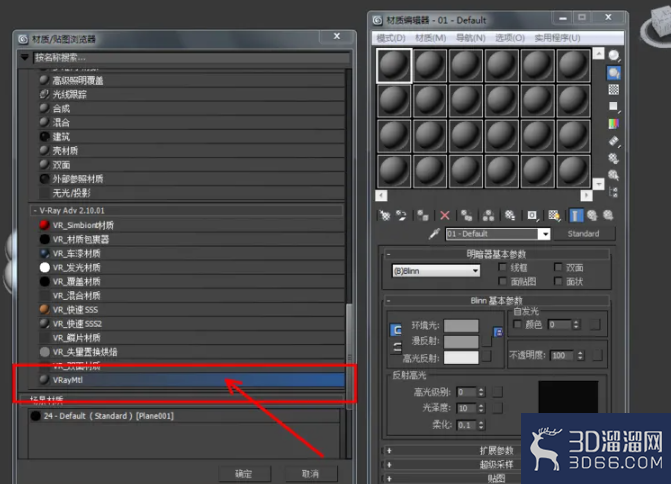The image size is (671, 484).
Task: Click Make Material Copy icon
Action: (x=466, y=216)
